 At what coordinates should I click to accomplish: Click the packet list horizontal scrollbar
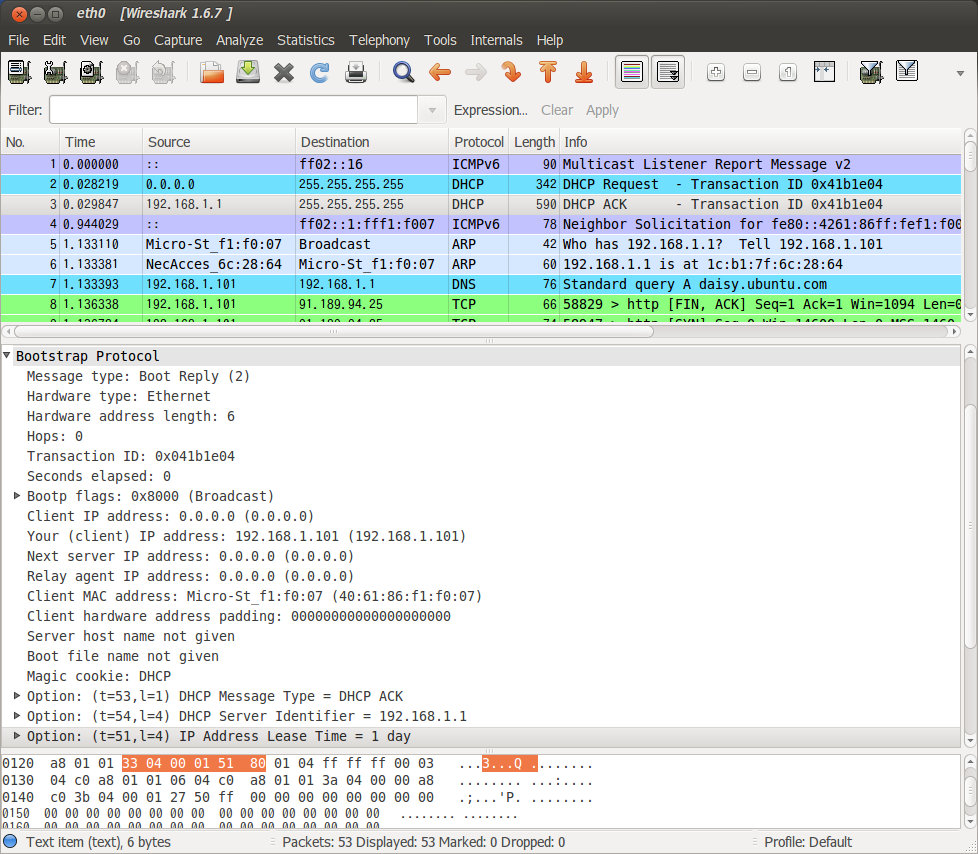point(333,331)
